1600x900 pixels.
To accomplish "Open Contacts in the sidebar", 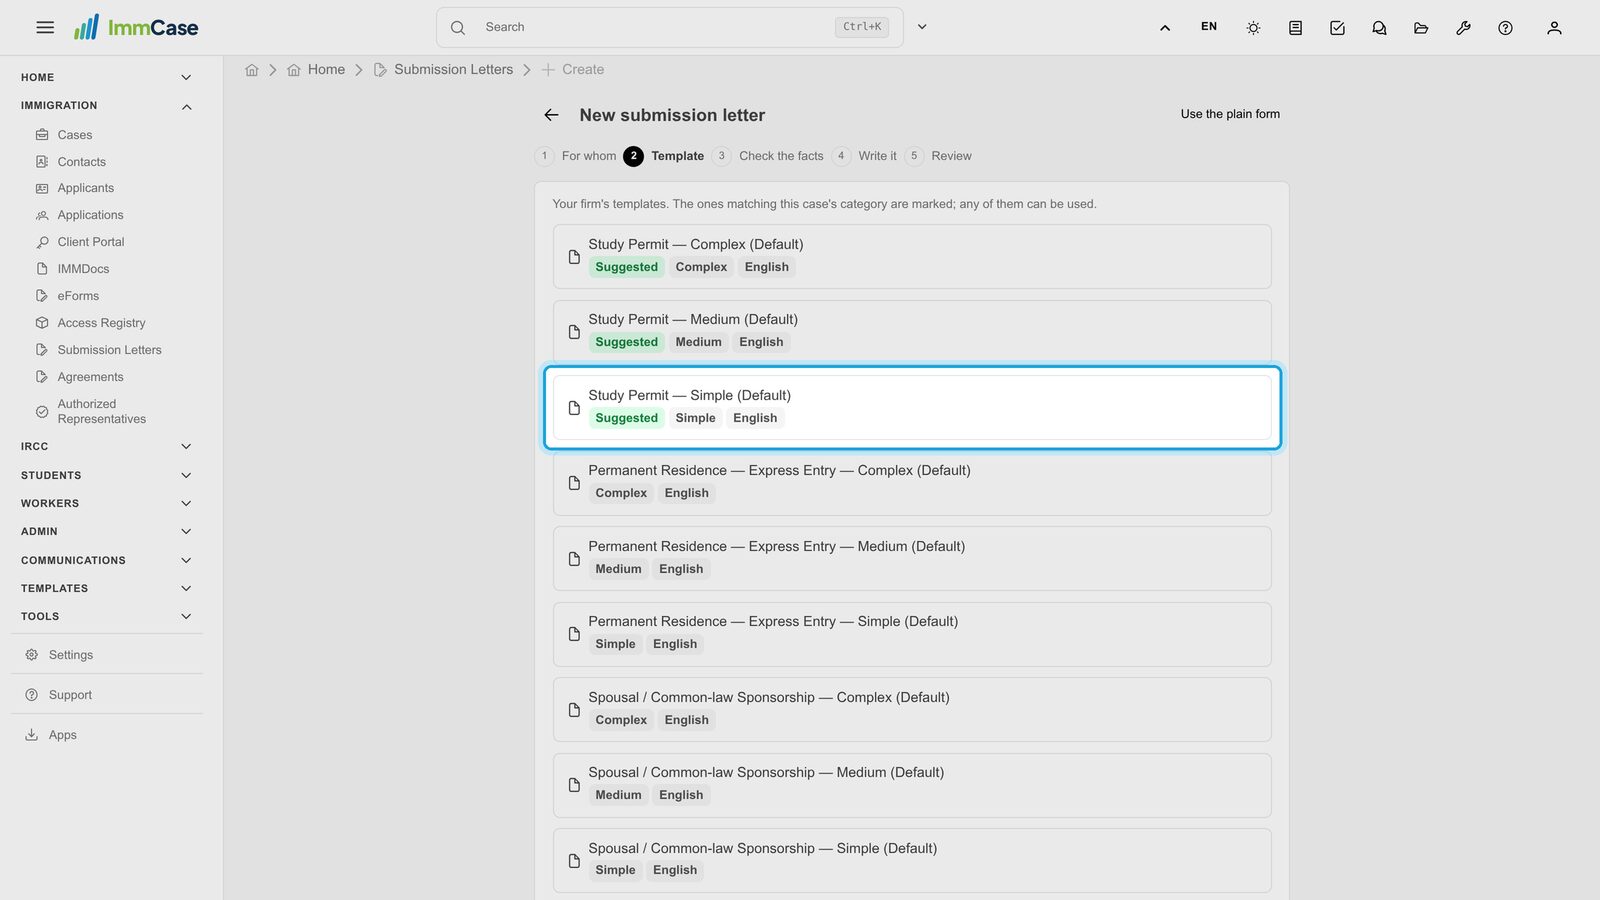I will [x=81, y=162].
